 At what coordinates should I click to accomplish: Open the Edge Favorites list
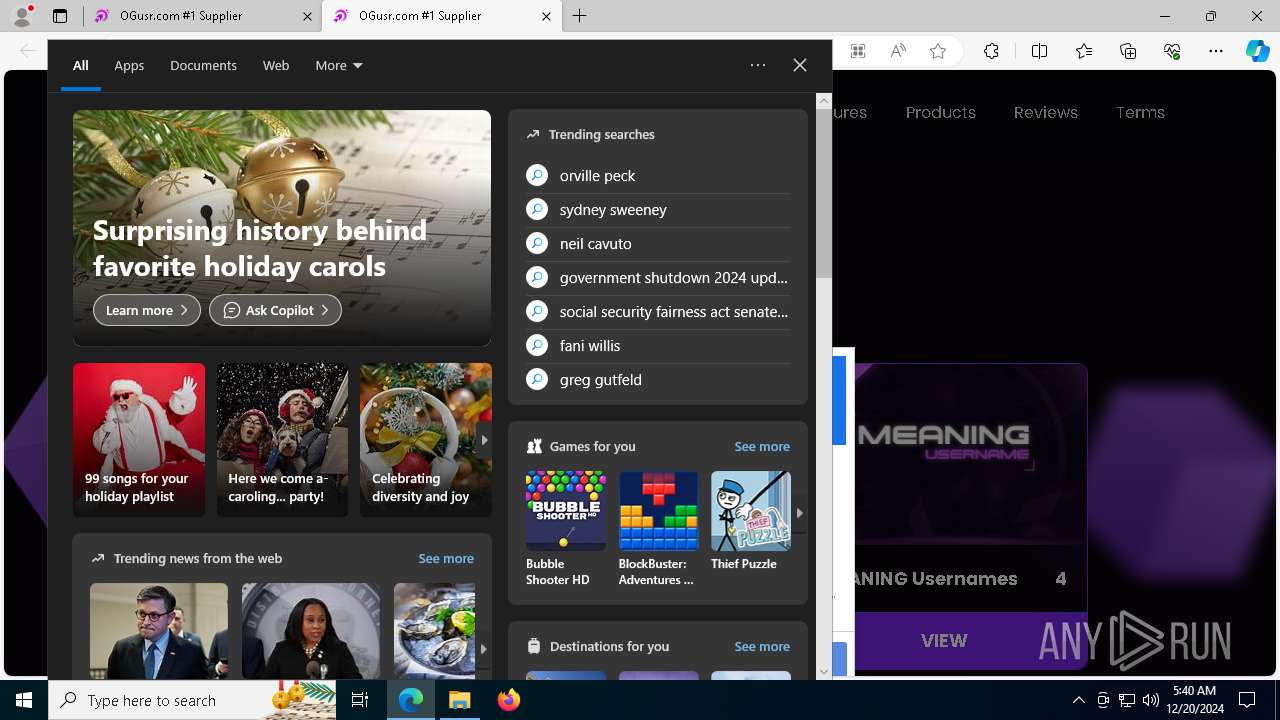[1084, 51]
